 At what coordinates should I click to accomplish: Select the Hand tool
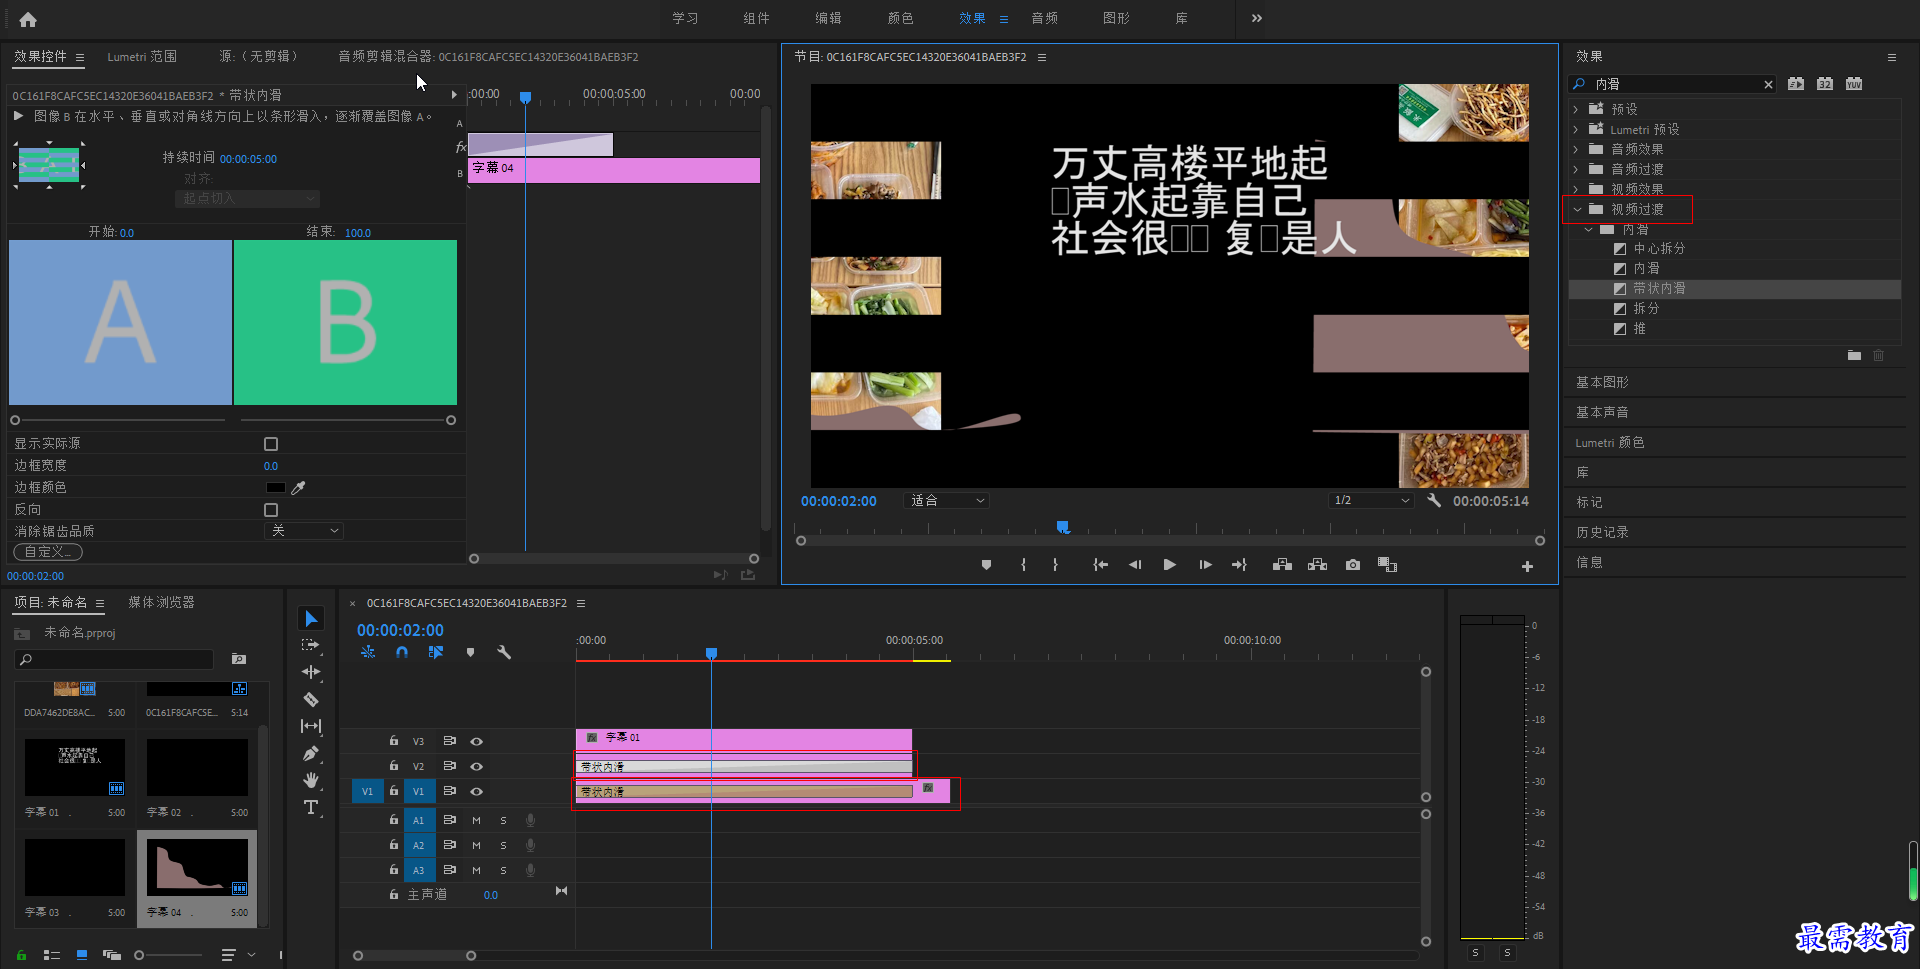coord(311,780)
